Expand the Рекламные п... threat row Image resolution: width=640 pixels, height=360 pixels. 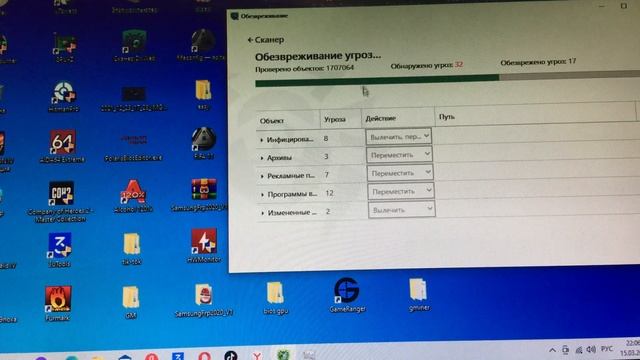[262, 176]
